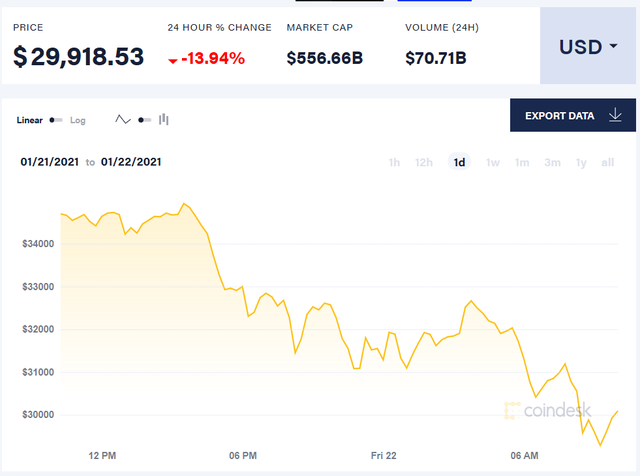Select the 1h time range
Image resolution: width=640 pixels, height=476 pixels.
pyautogui.click(x=394, y=162)
